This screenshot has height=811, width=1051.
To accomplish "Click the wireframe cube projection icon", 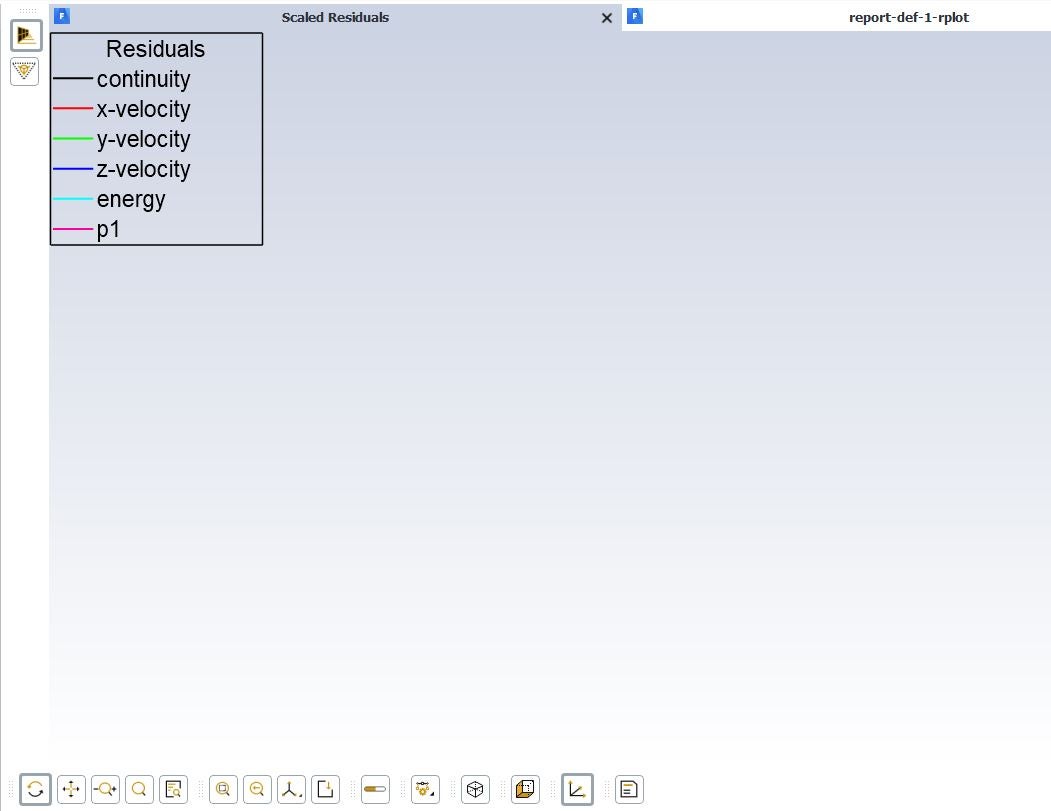I will (475, 789).
